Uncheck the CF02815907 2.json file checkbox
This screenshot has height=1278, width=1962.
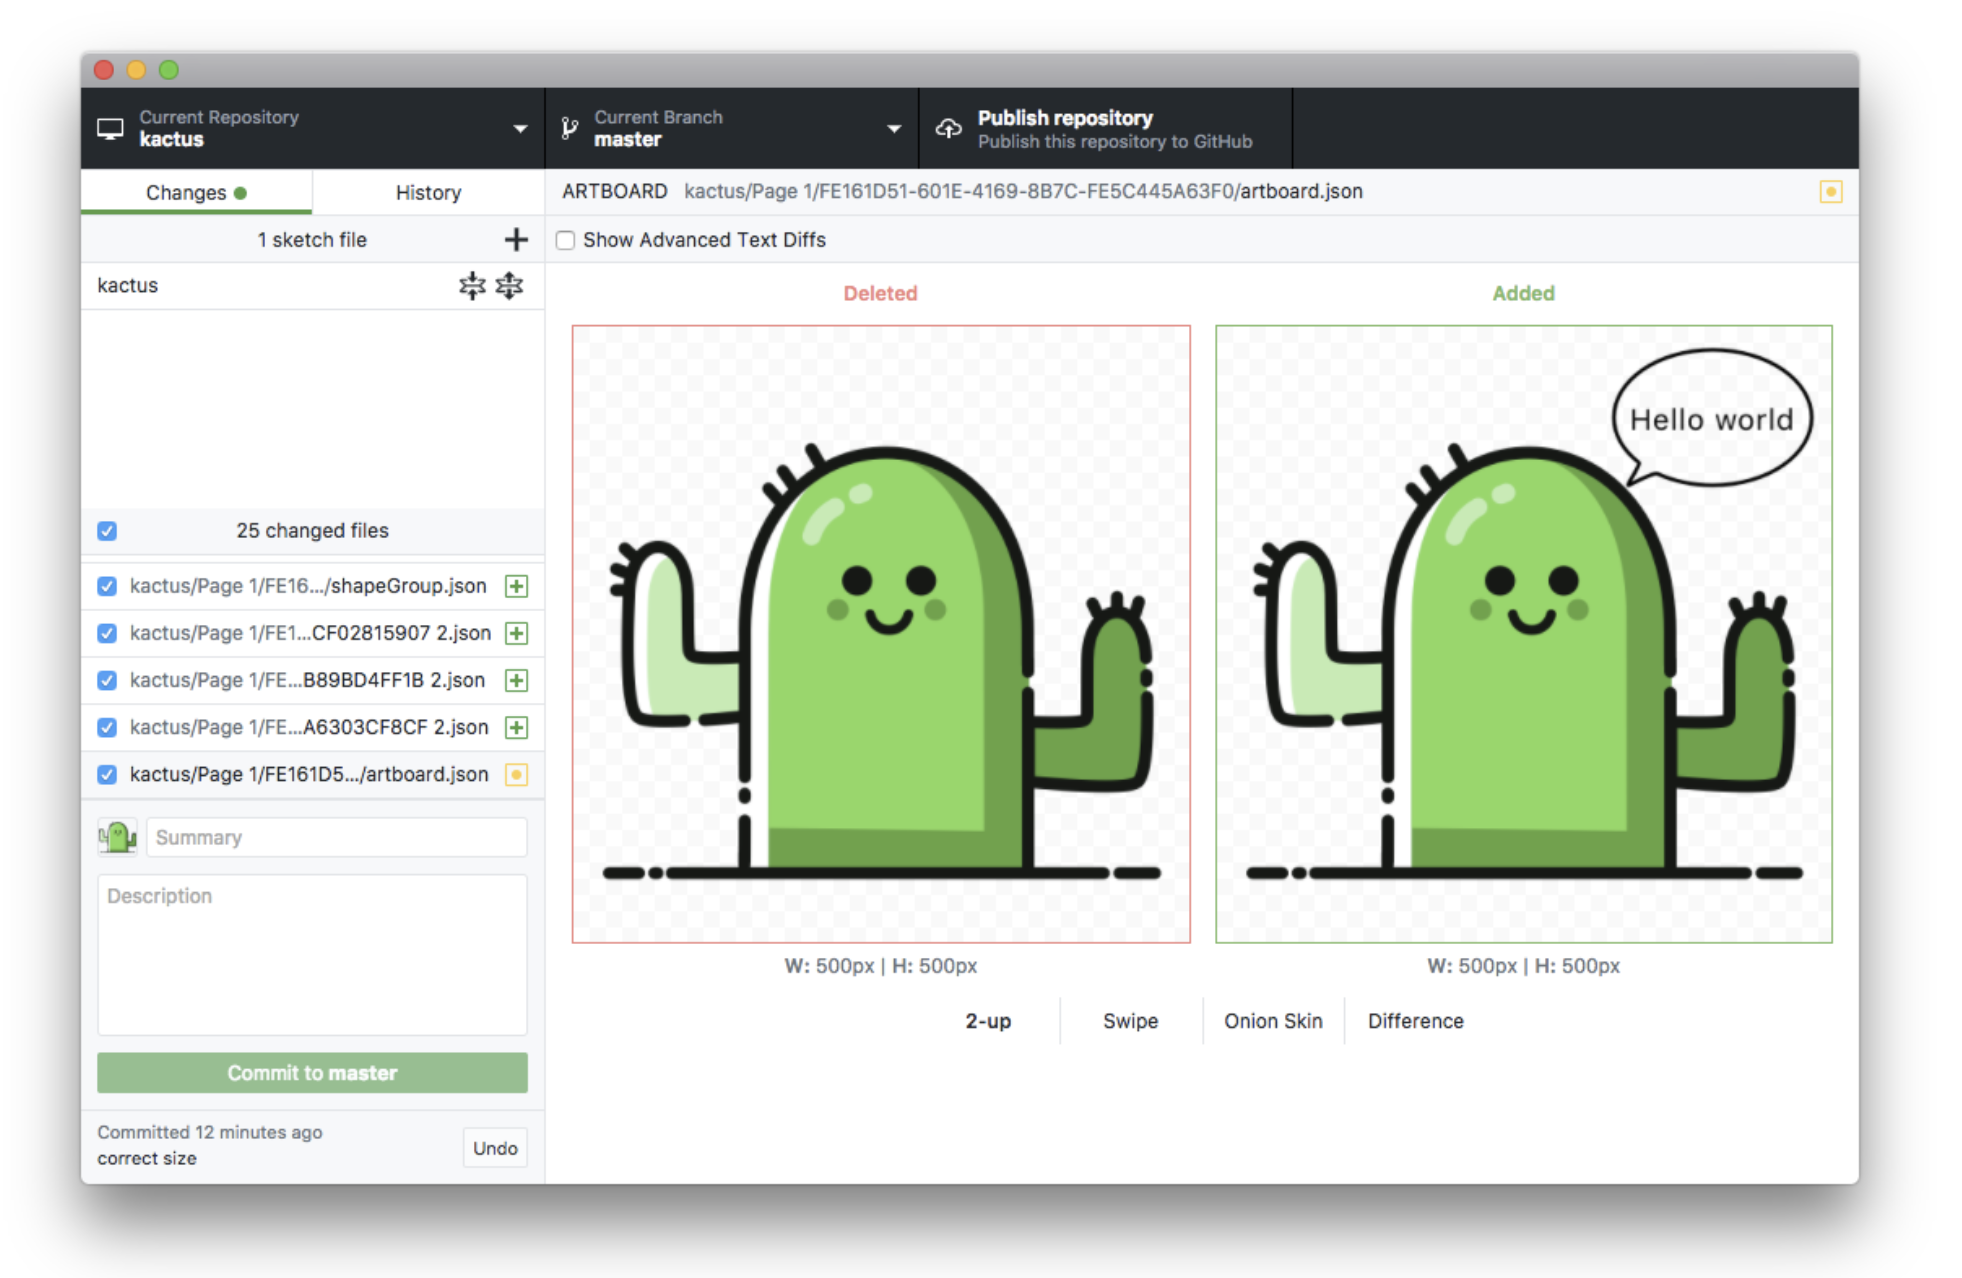pyautogui.click(x=107, y=633)
